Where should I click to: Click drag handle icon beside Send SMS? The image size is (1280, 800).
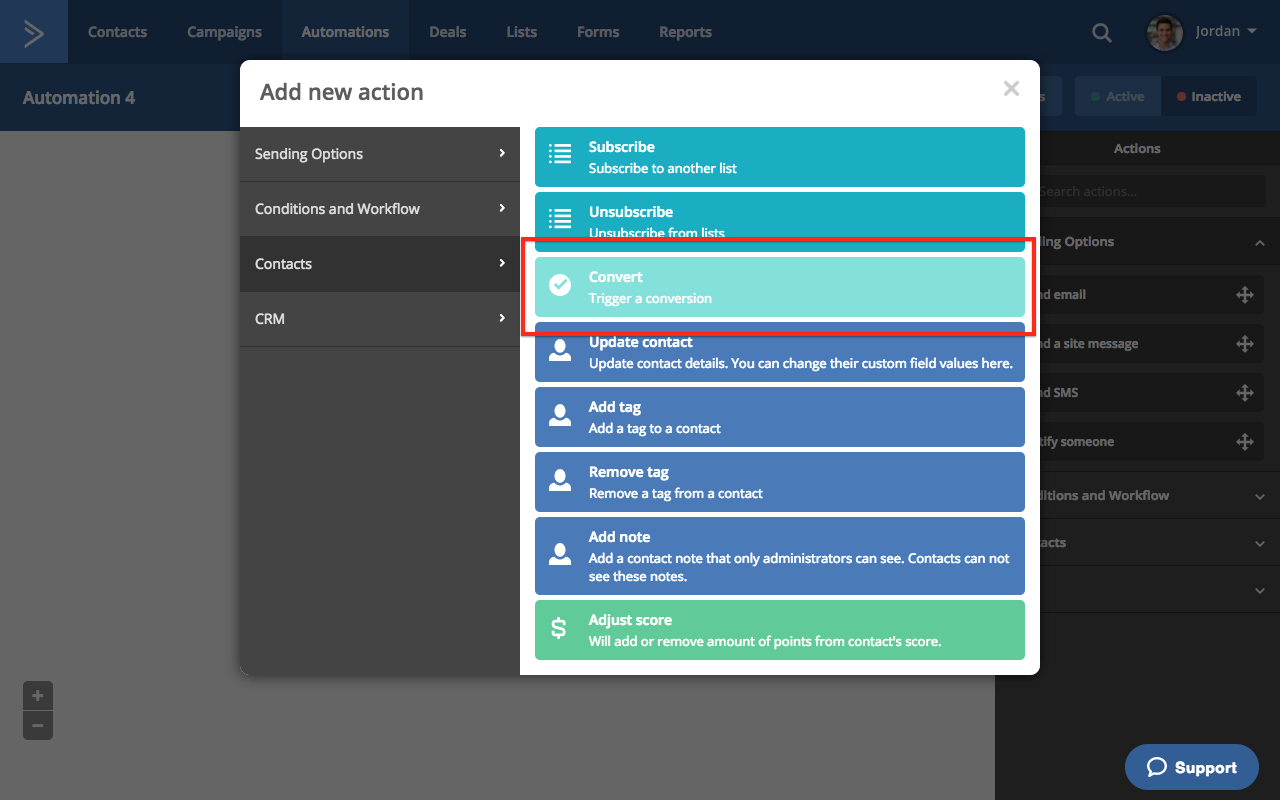(x=1244, y=393)
